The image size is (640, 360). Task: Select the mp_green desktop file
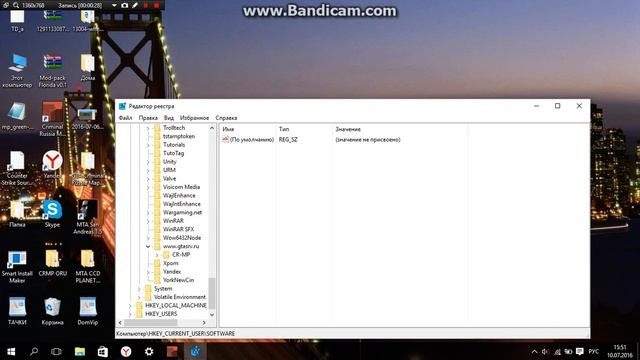[17, 116]
